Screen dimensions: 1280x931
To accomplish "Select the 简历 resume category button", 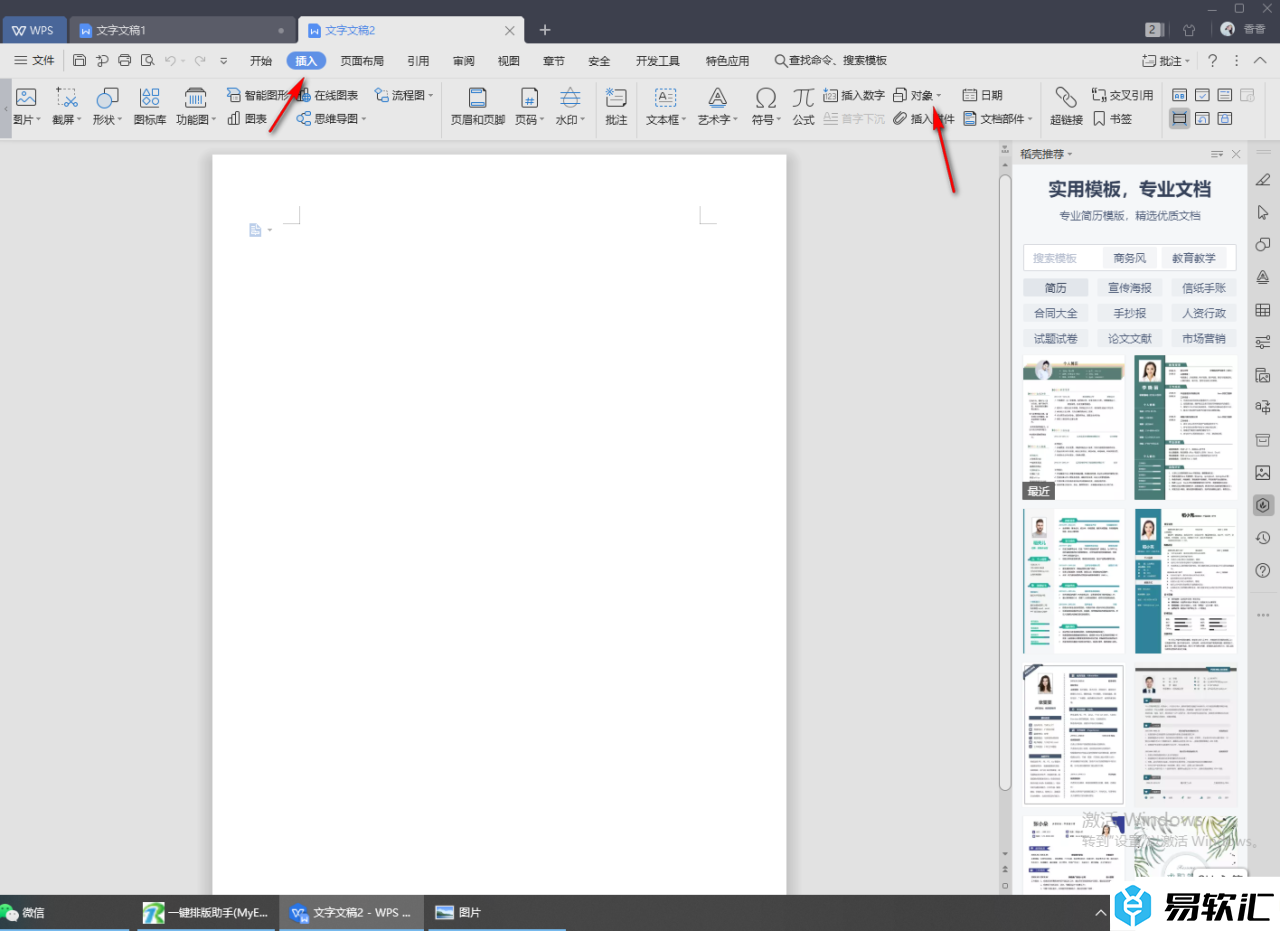I will tap(1056, 287).
